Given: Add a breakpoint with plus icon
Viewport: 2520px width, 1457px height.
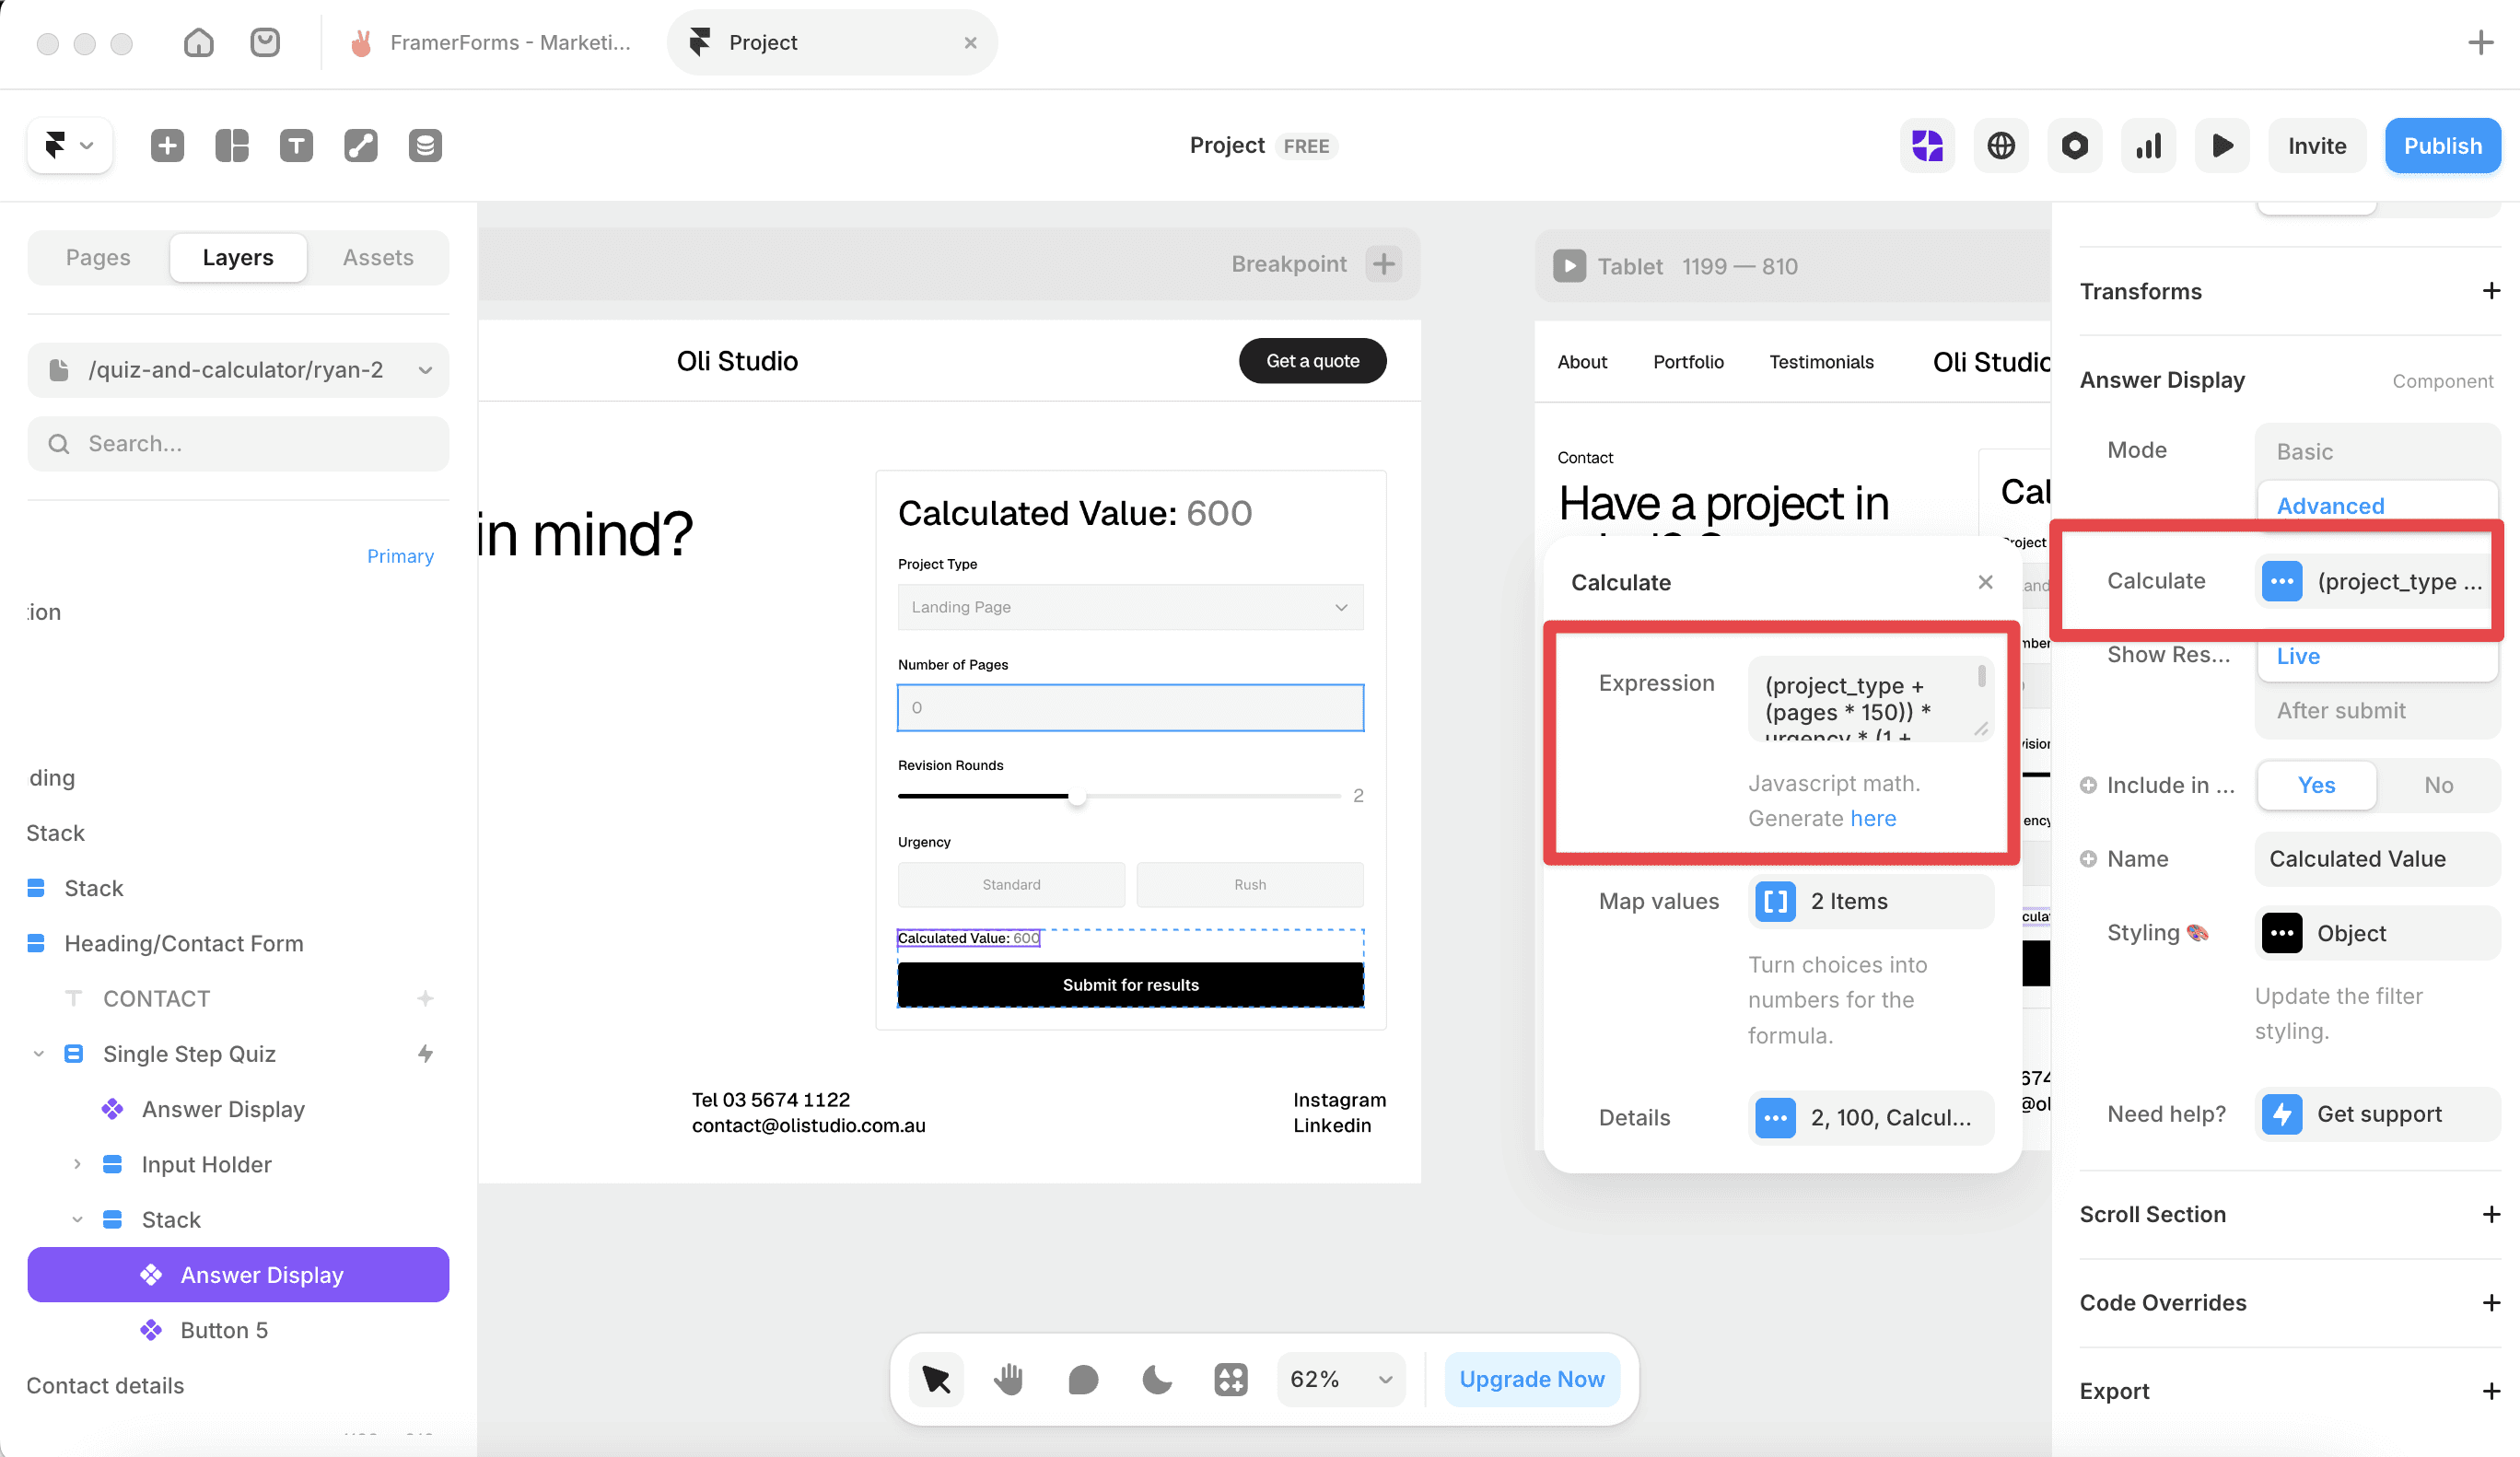Looking at the screenshot, I should [x=1384, y=264].
